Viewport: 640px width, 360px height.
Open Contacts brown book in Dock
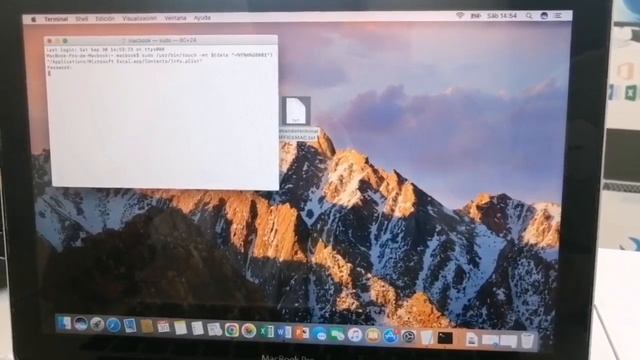[147, 327]
